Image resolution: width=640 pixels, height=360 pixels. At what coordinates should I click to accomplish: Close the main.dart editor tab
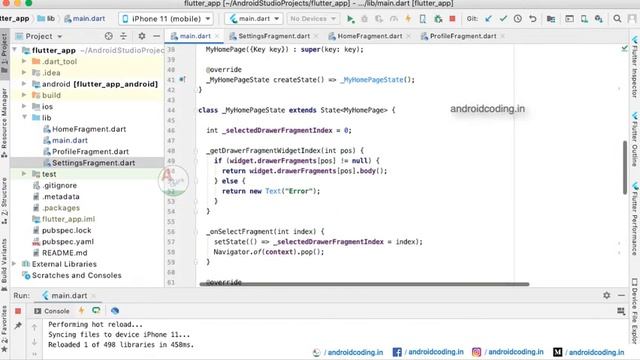pos(217,36)
